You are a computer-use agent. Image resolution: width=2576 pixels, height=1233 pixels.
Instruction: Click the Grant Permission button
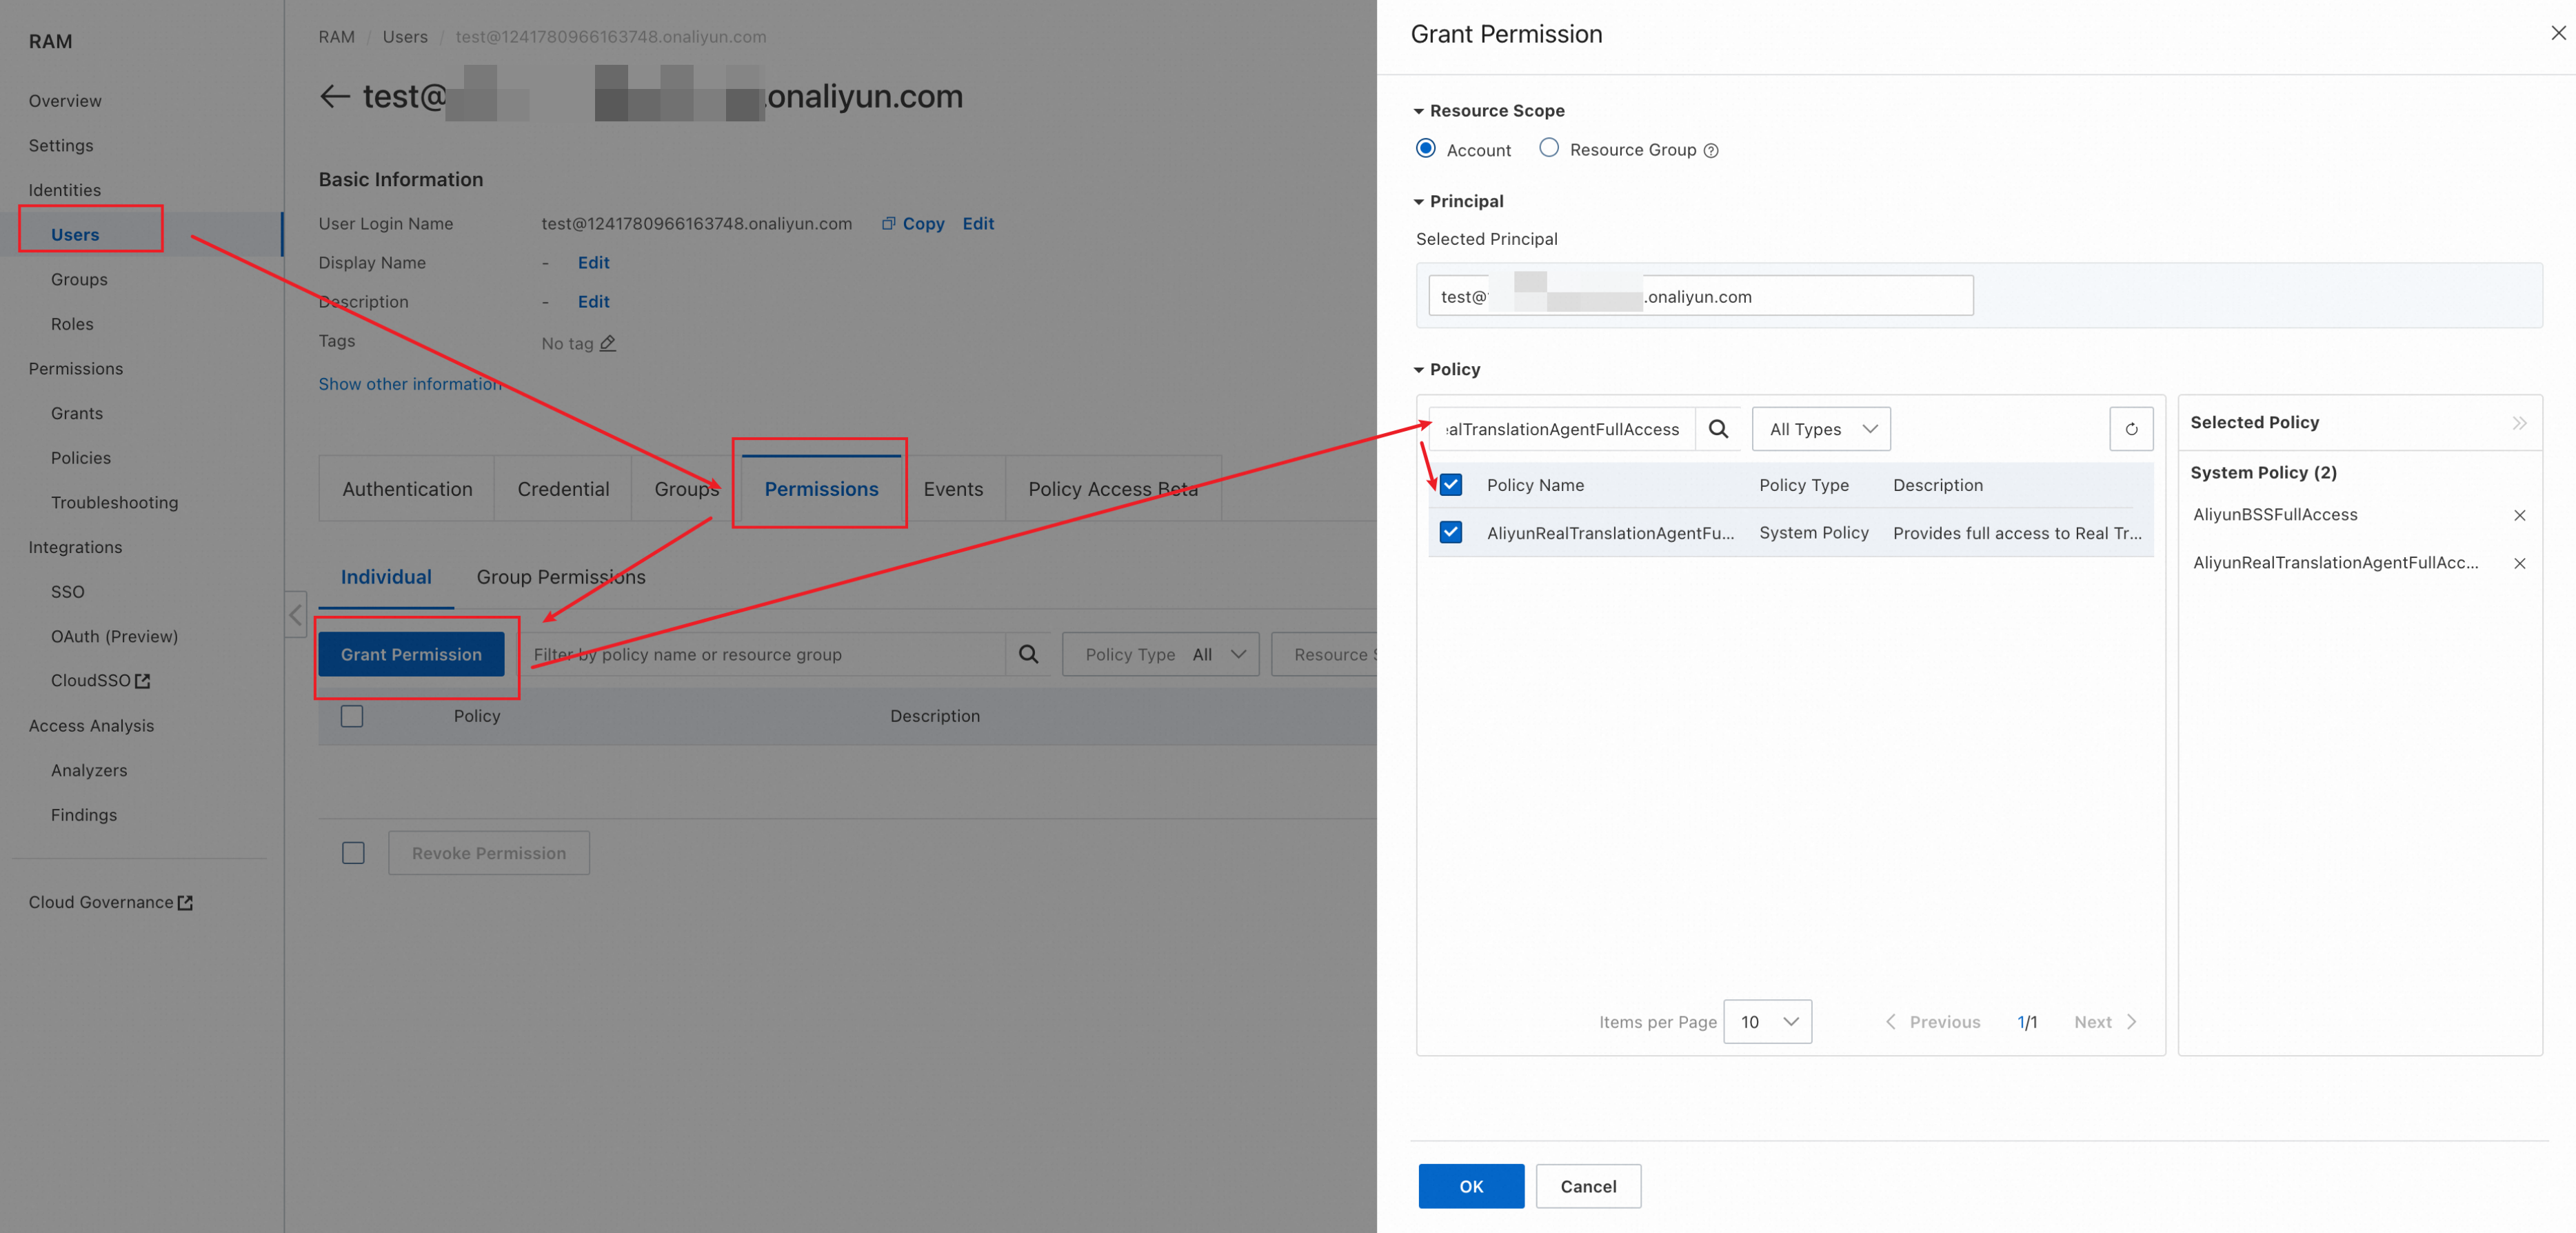(x=411, y=654)
